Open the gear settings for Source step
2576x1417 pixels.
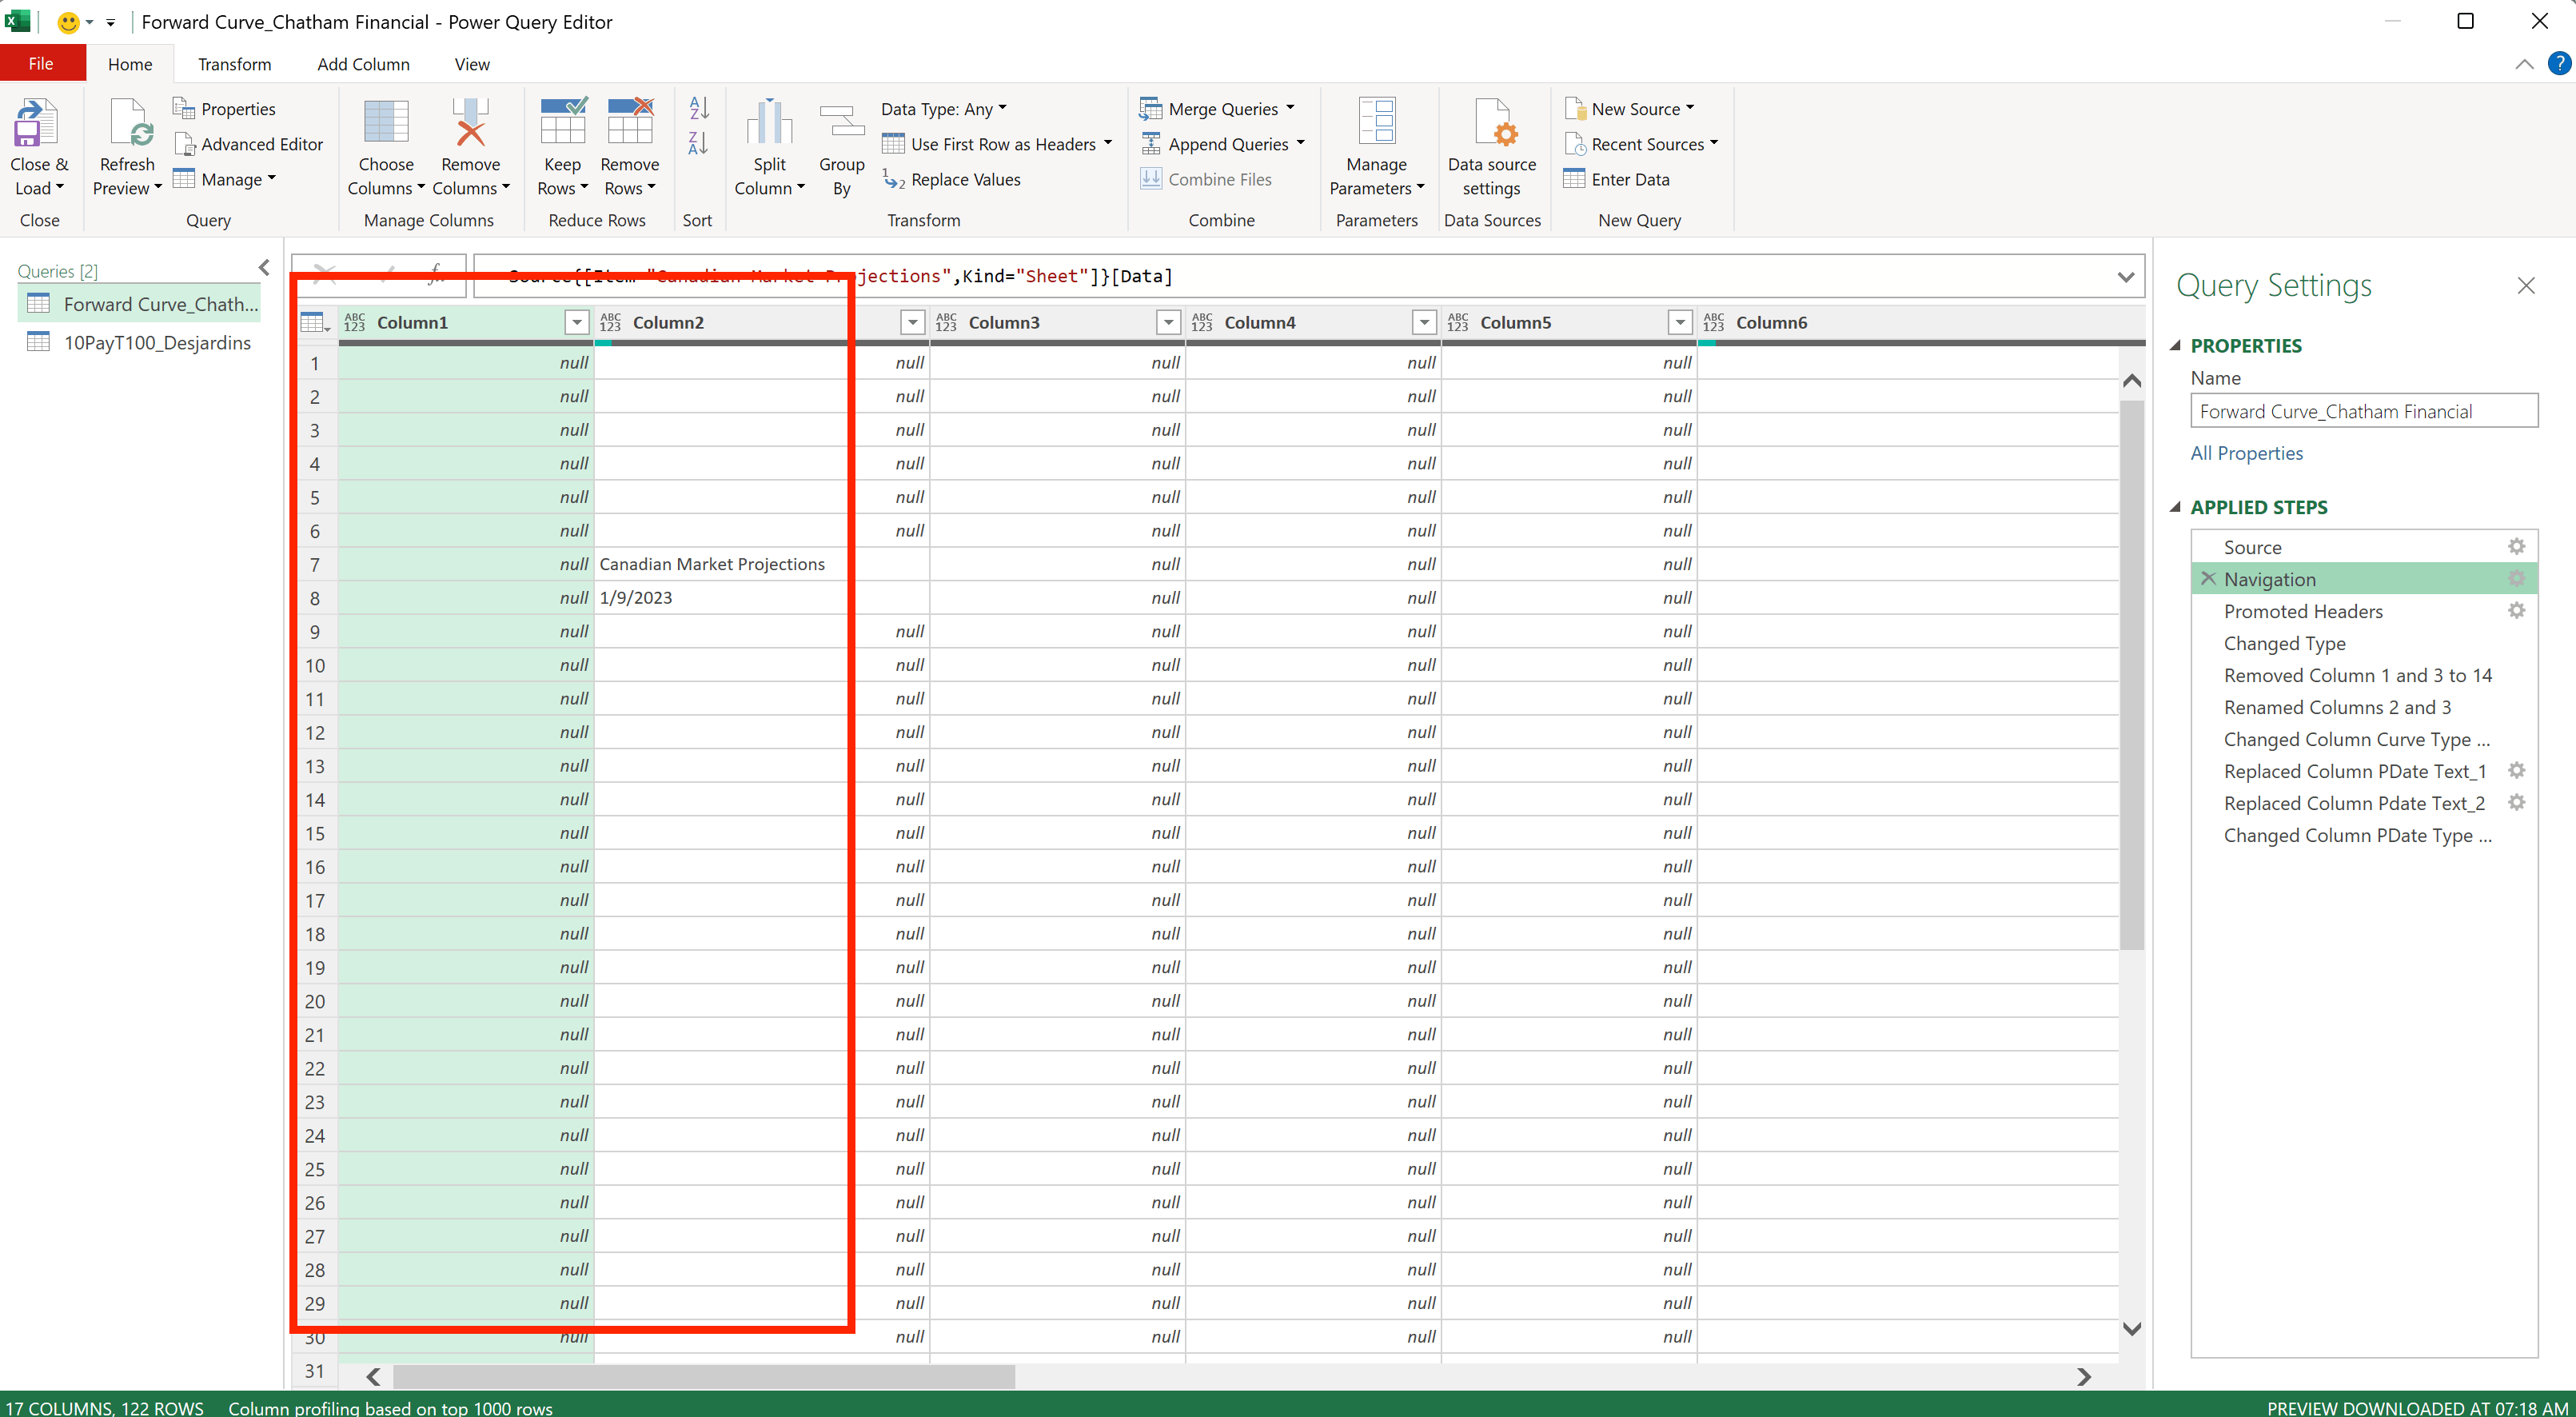(x=2516, y=547)
